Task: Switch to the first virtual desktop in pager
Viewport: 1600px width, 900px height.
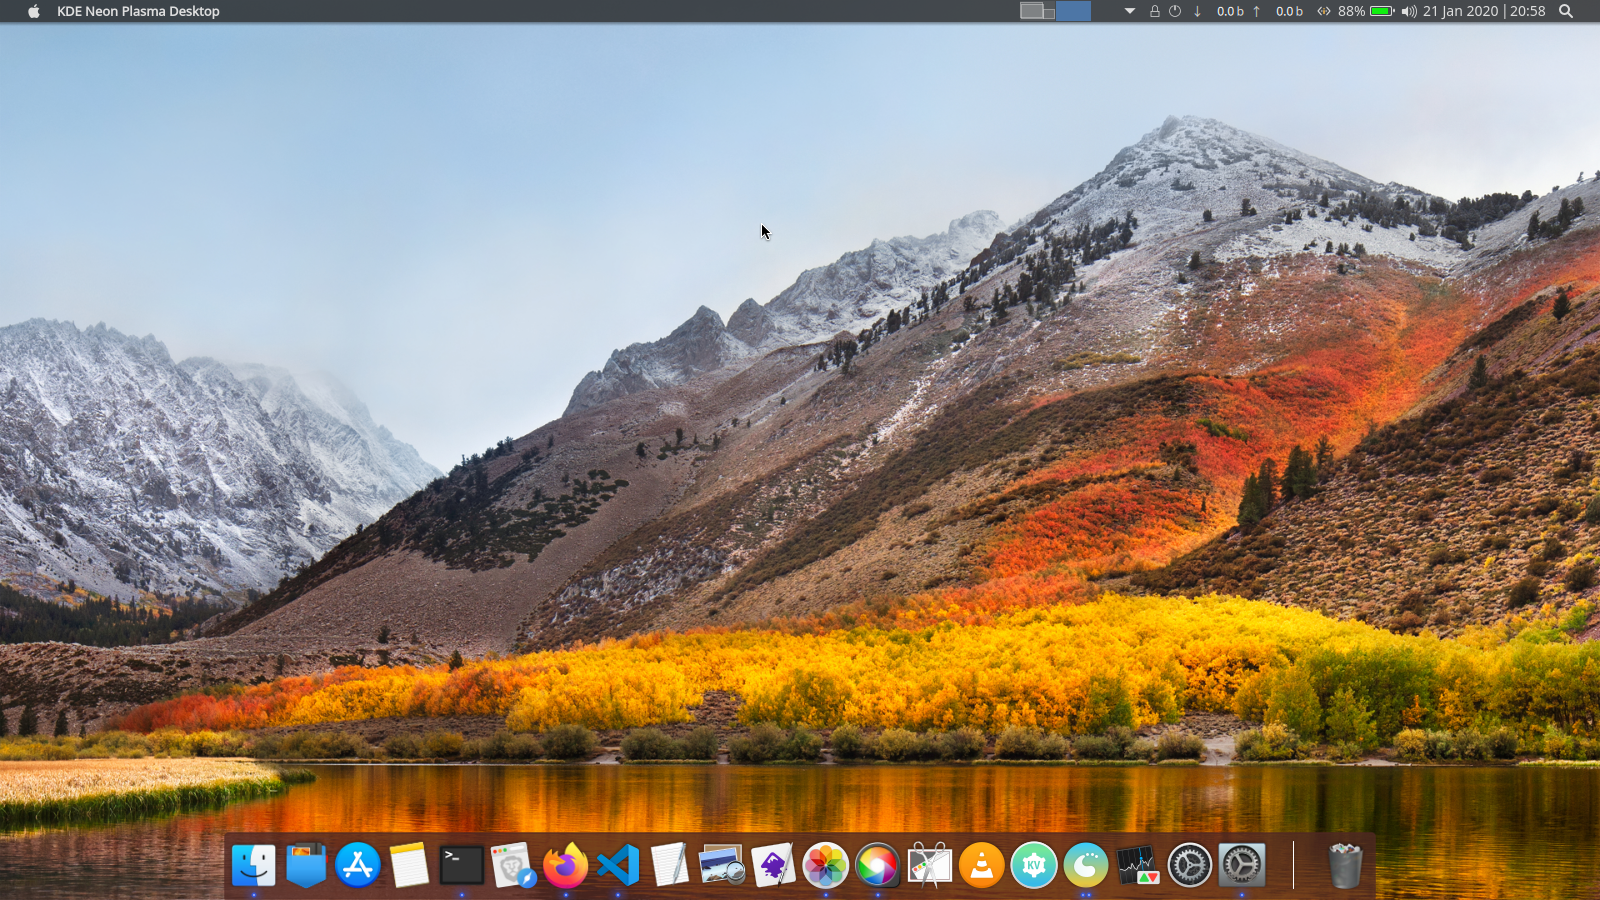Action: click(1037, 11)
